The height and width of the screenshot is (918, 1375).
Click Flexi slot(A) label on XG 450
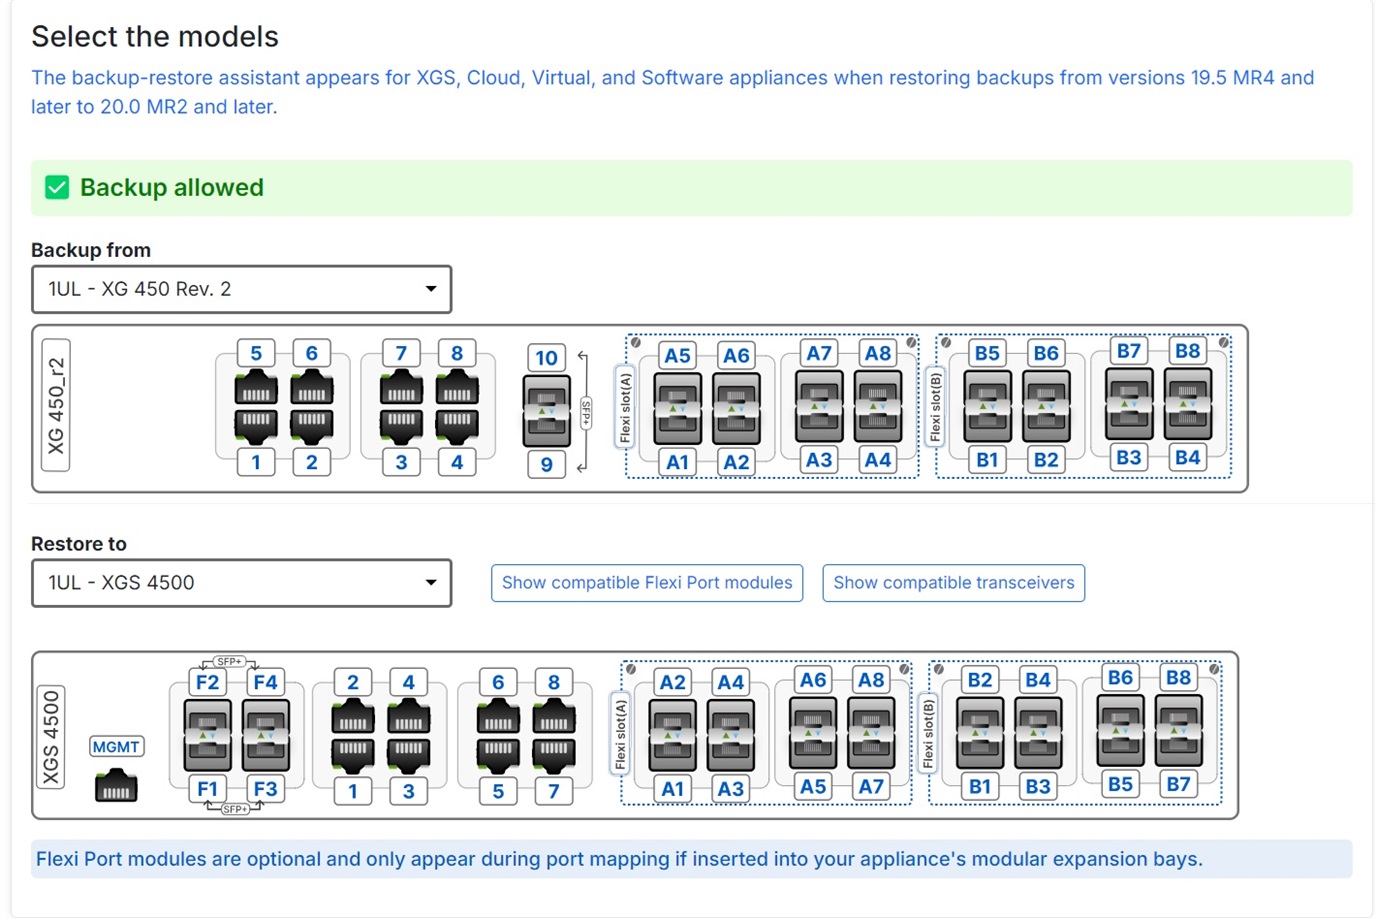coord(625,408)
